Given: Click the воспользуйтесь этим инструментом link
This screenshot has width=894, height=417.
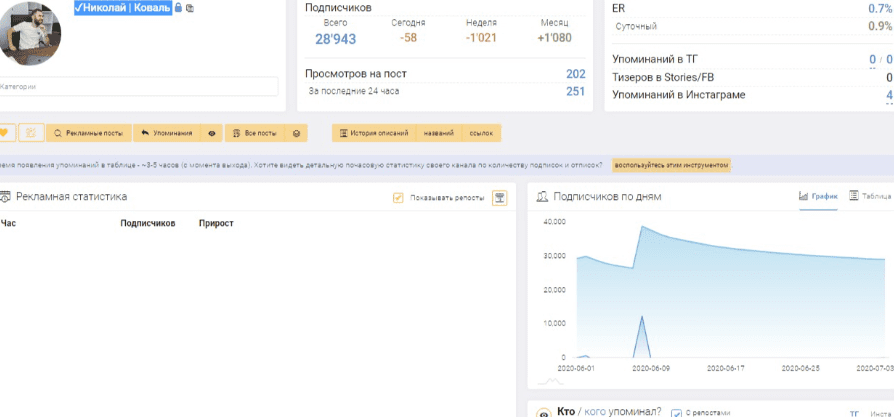Looking at the screenshot, I should pyautogui.click(x=670, y=165).
